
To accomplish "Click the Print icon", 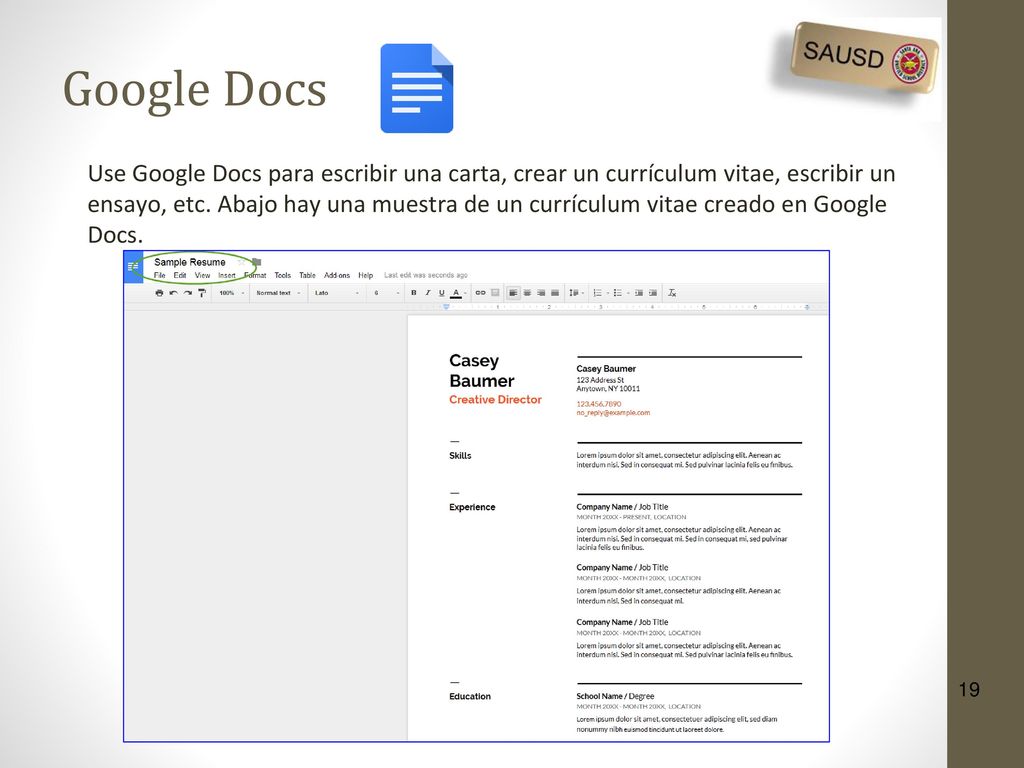I will tap(159, 293).
